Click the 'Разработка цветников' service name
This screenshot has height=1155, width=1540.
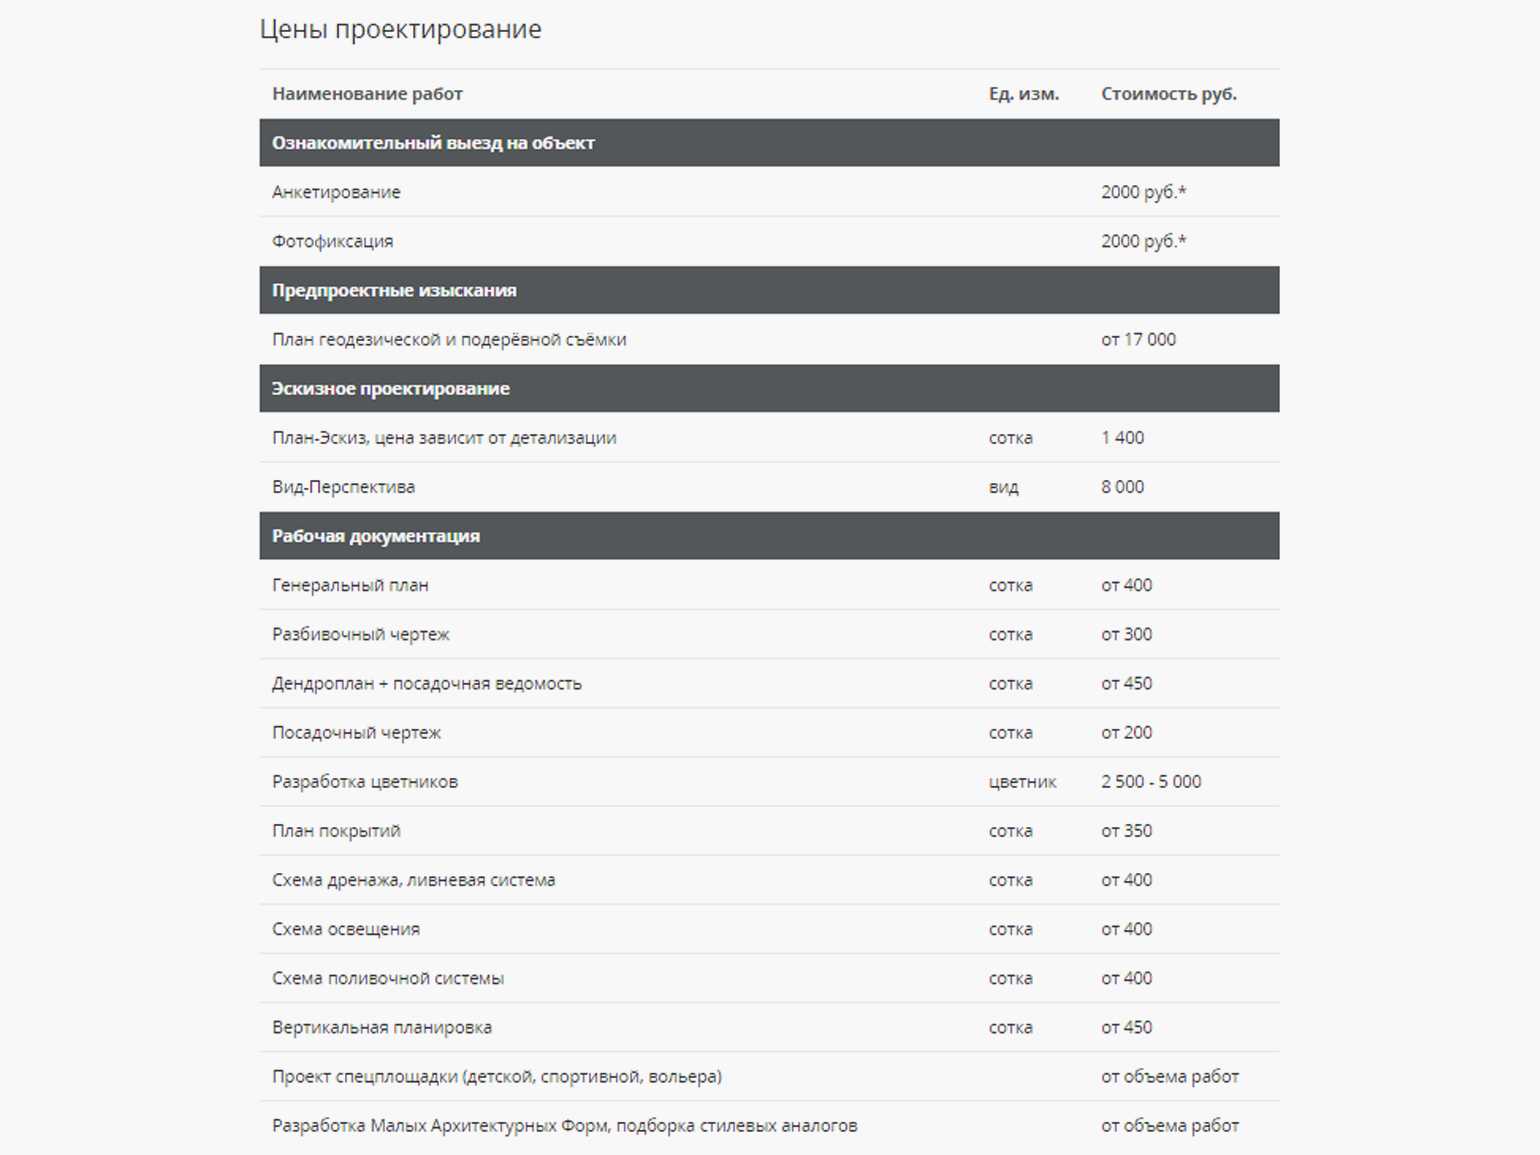(x=365, y=782)
